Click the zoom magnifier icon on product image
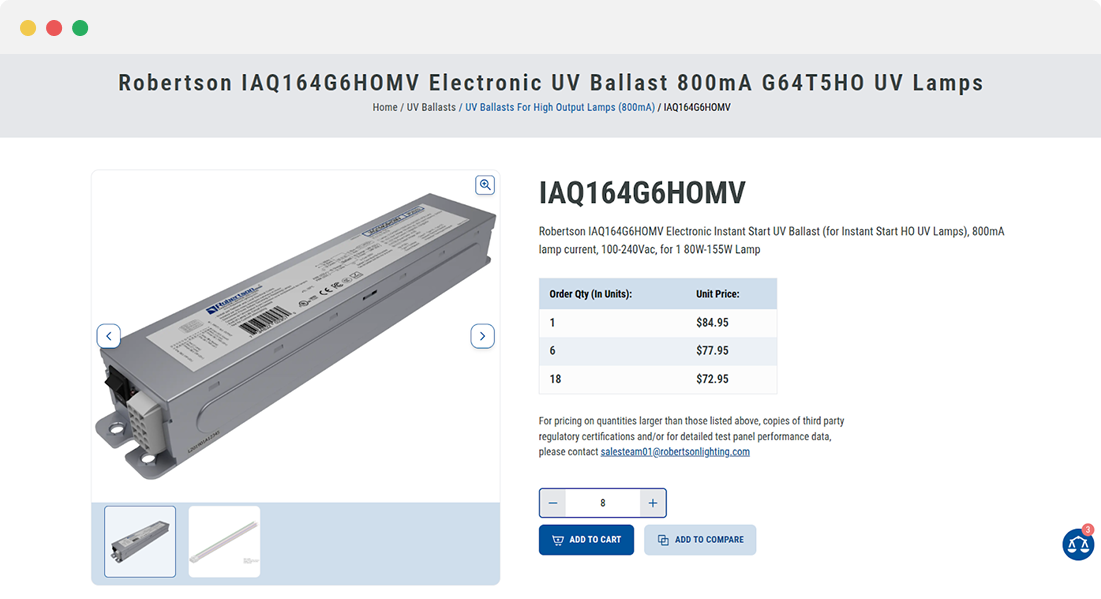1101x599 pixels. (x=485, y=185)
